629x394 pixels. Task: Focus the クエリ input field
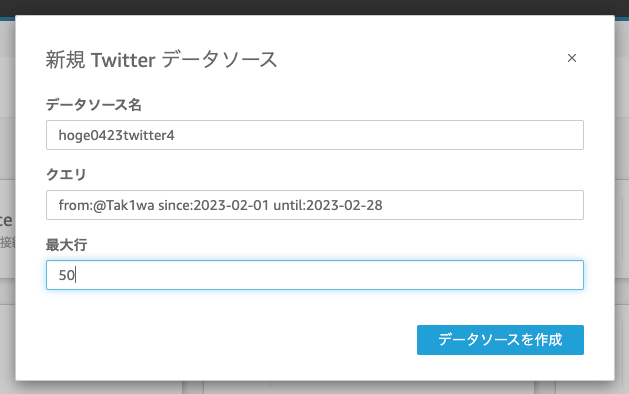(315, 205)
